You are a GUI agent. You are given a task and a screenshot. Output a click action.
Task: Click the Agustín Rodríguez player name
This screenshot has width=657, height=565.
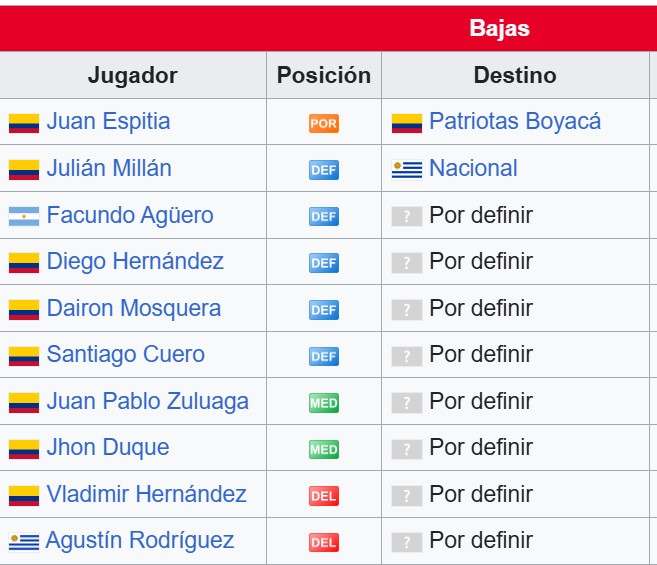pos(140,540)
